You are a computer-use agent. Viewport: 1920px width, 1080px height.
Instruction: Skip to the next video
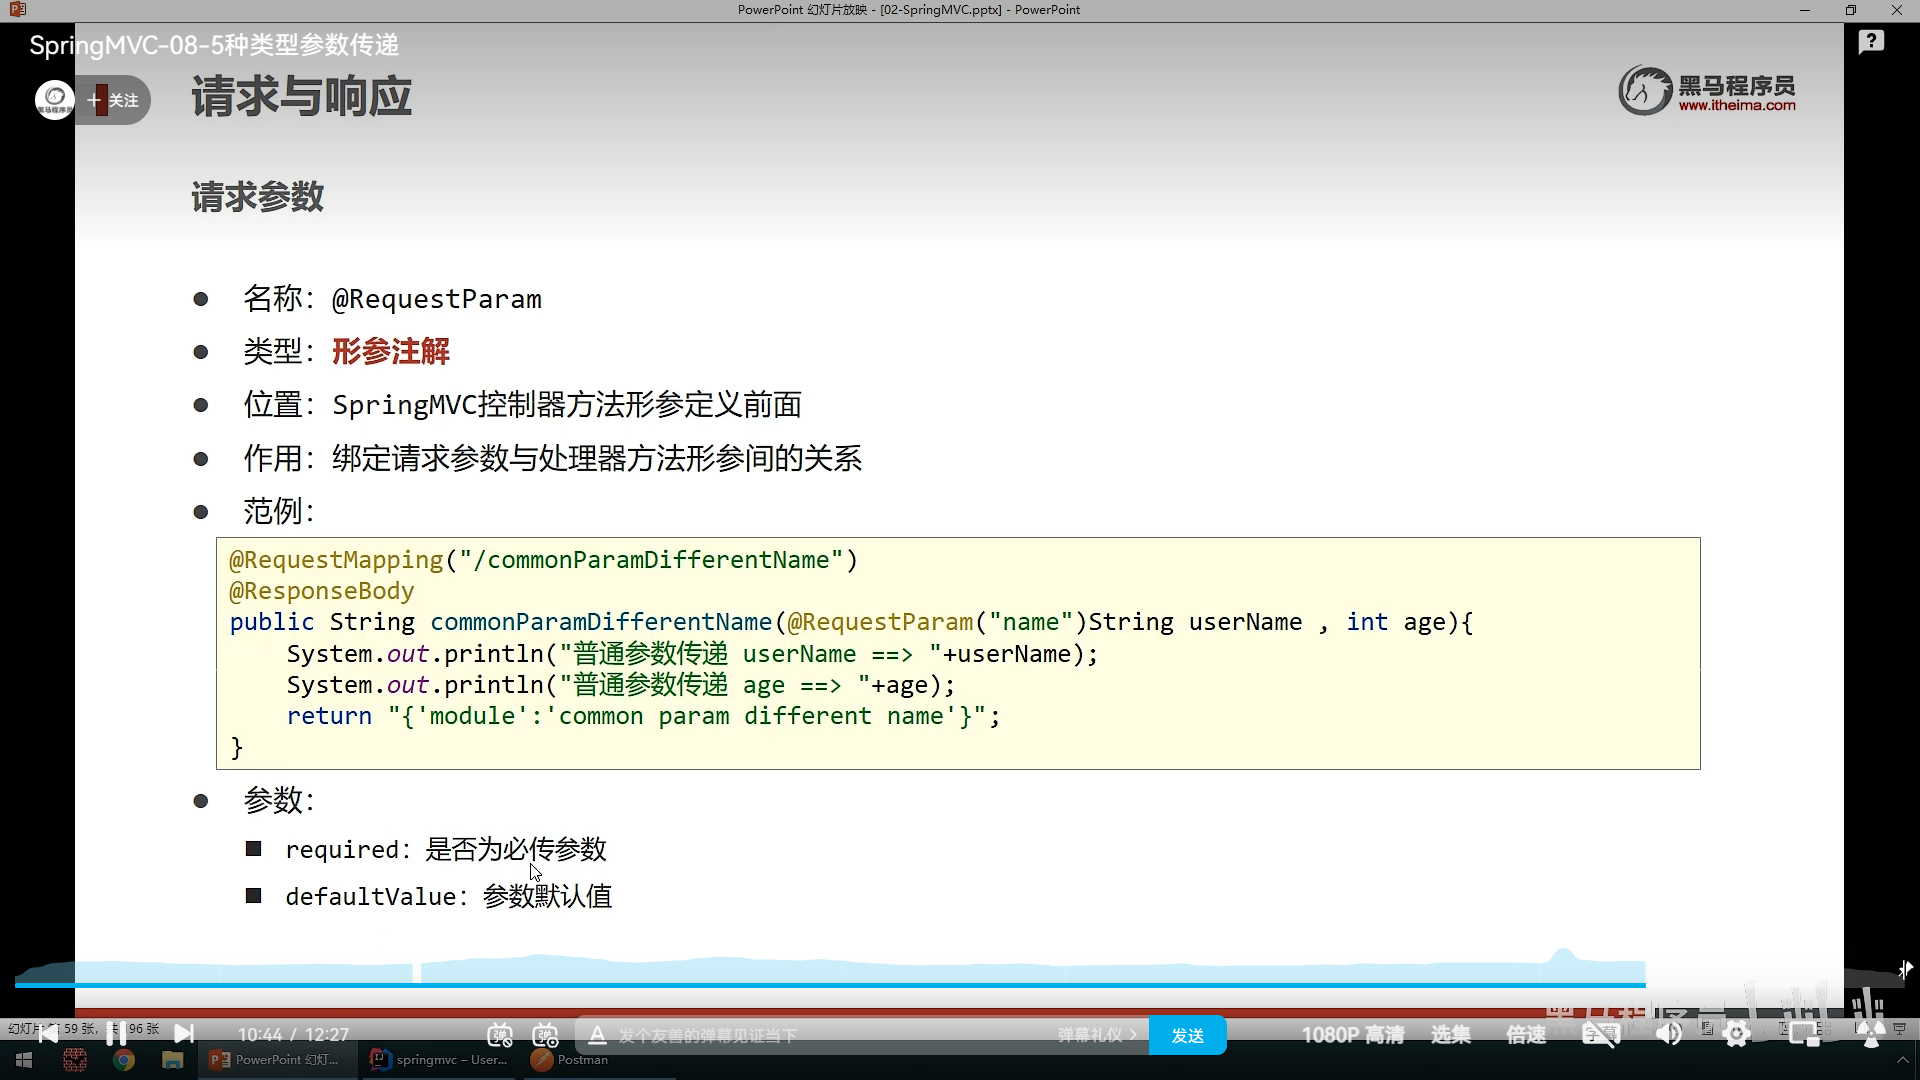184,1034
